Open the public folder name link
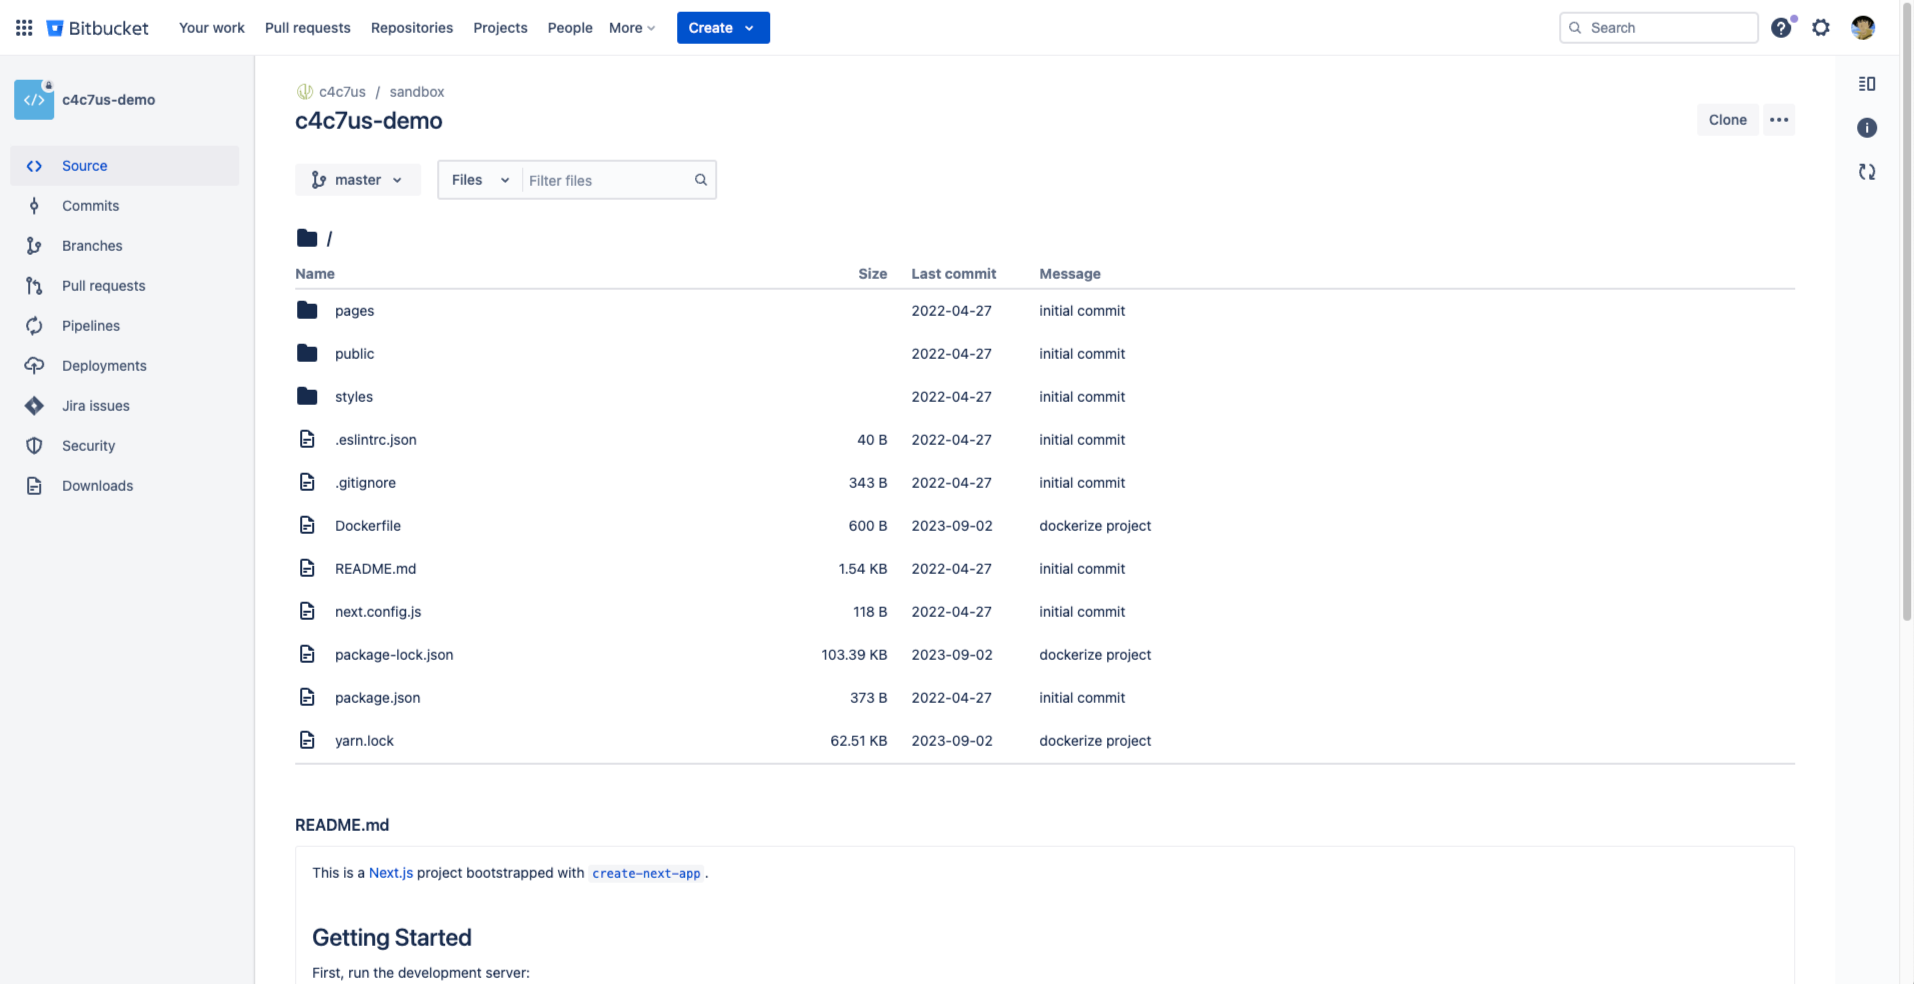Viewport: 1914px width, 984px height. tap(355, 353)
